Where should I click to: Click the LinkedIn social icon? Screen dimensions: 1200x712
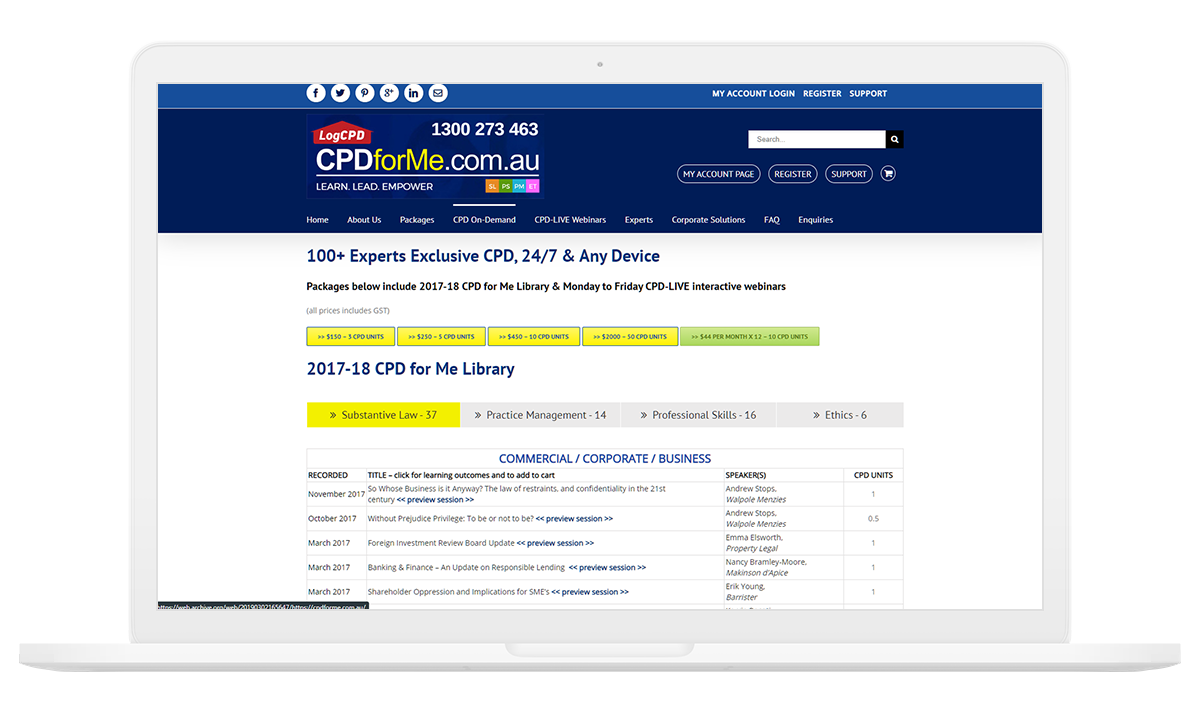click(414, 93)
